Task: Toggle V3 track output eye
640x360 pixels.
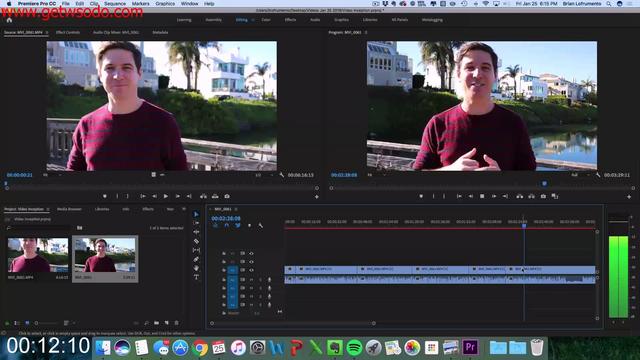Action: pos(251,253)
